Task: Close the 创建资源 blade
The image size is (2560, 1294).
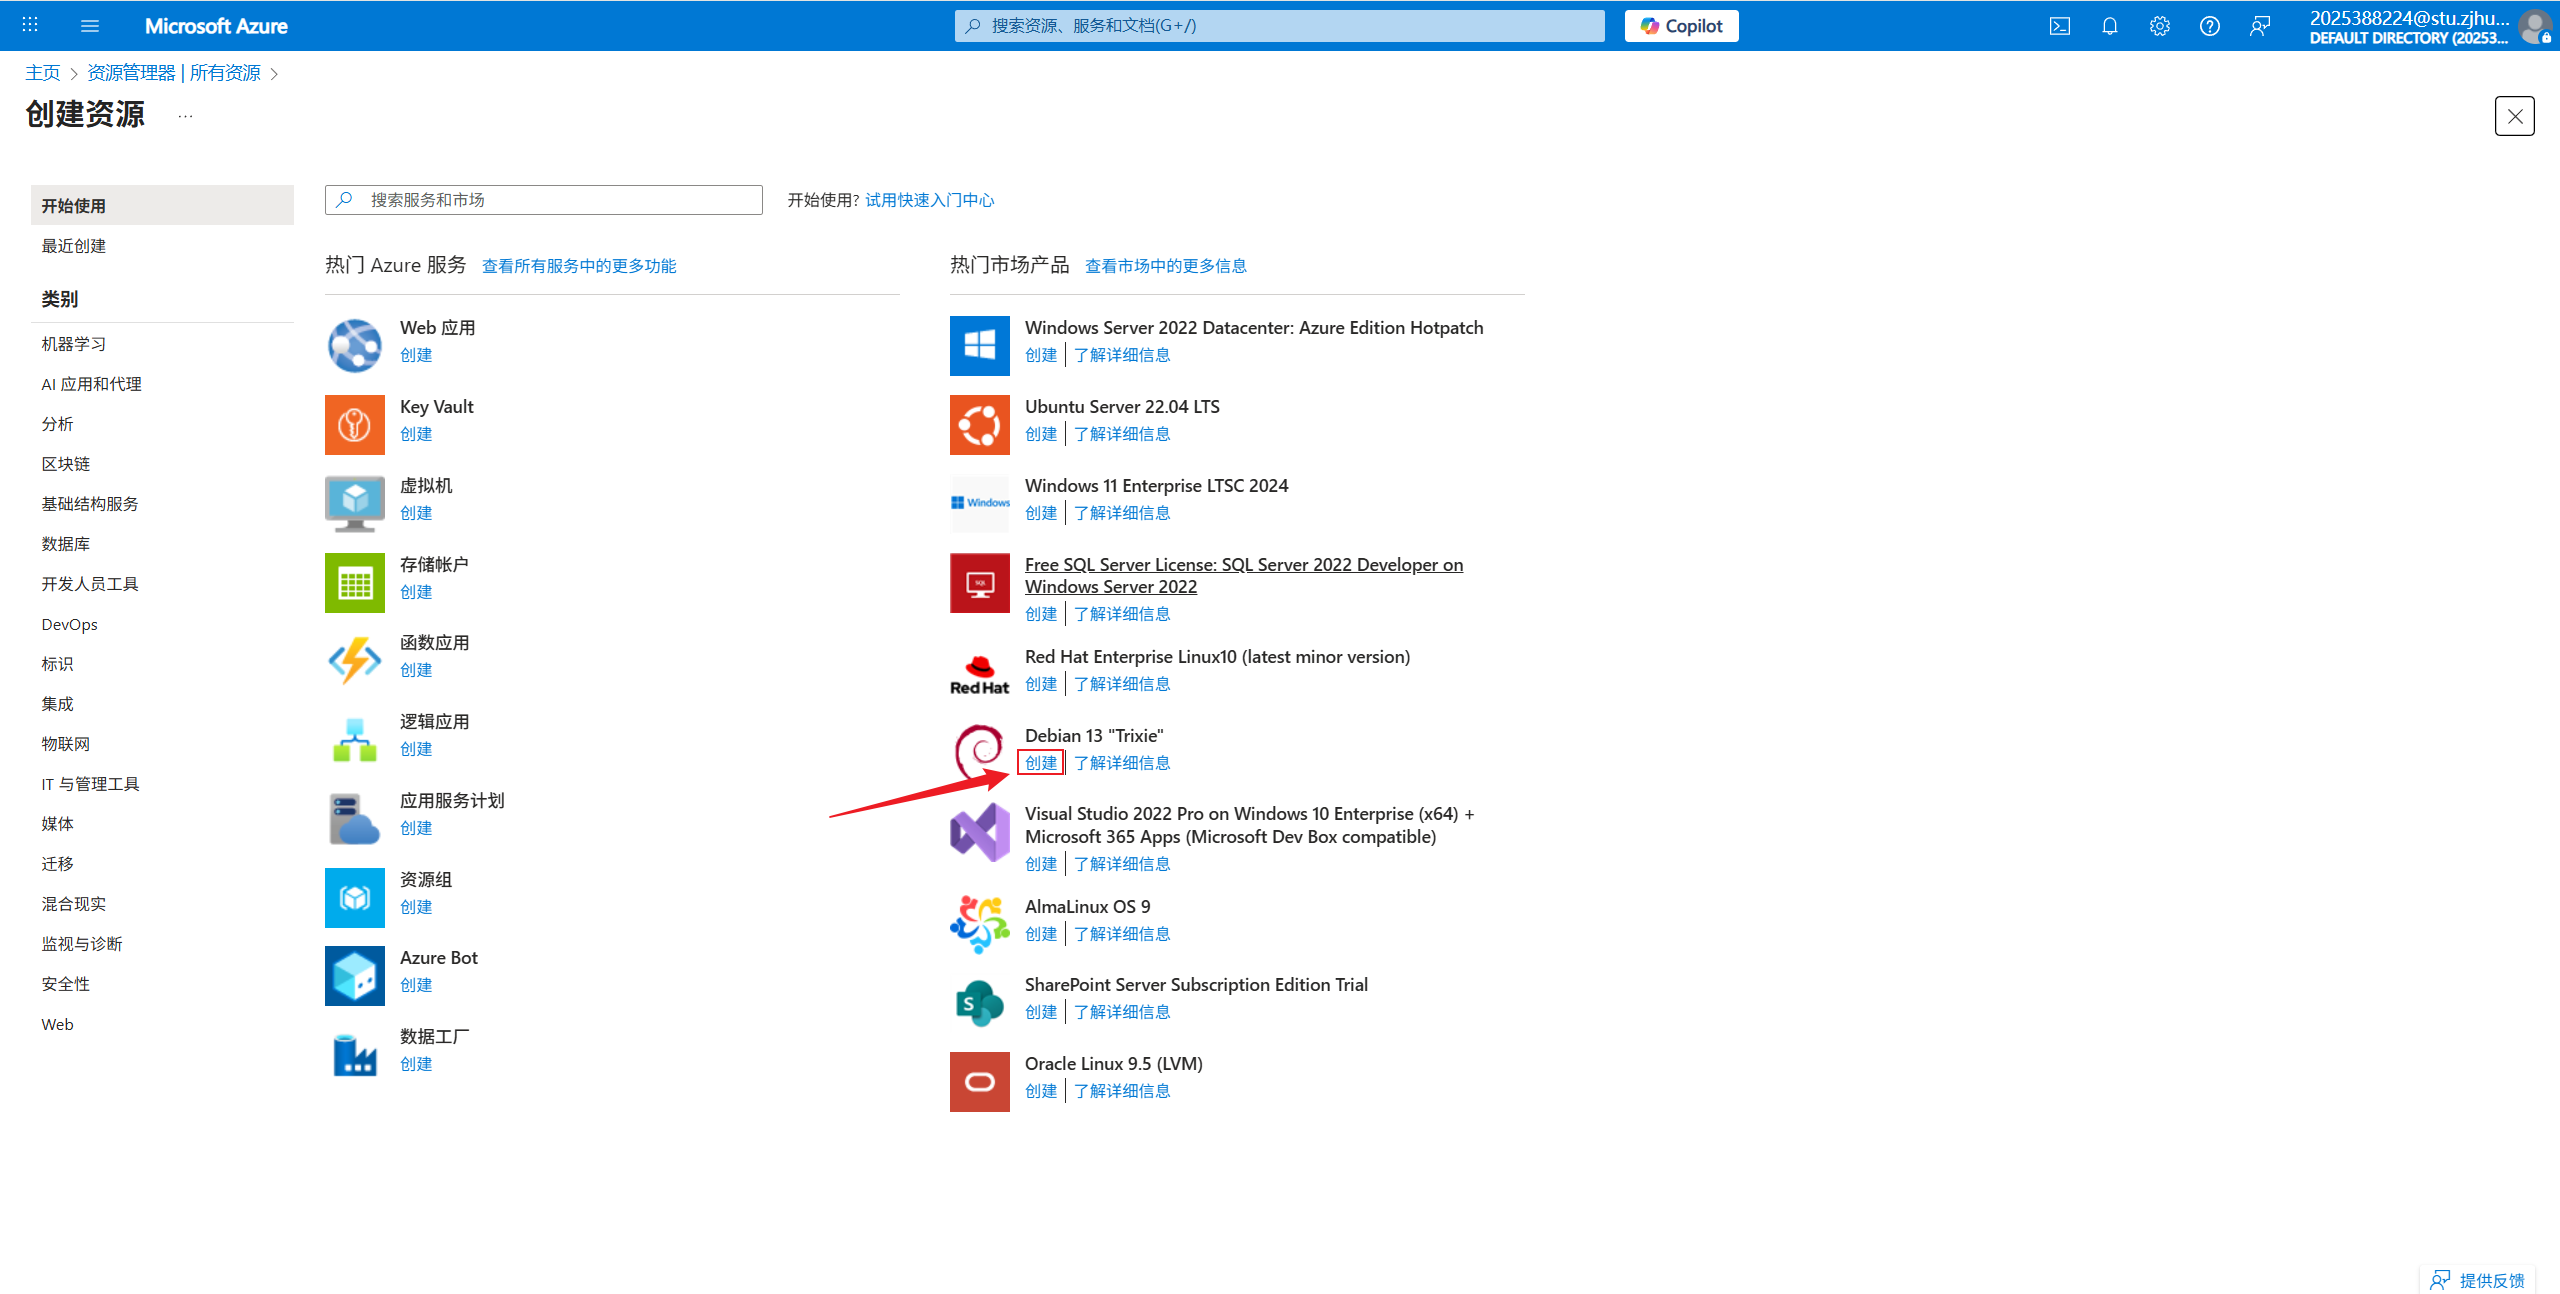Action: (x=2515, y=116)
